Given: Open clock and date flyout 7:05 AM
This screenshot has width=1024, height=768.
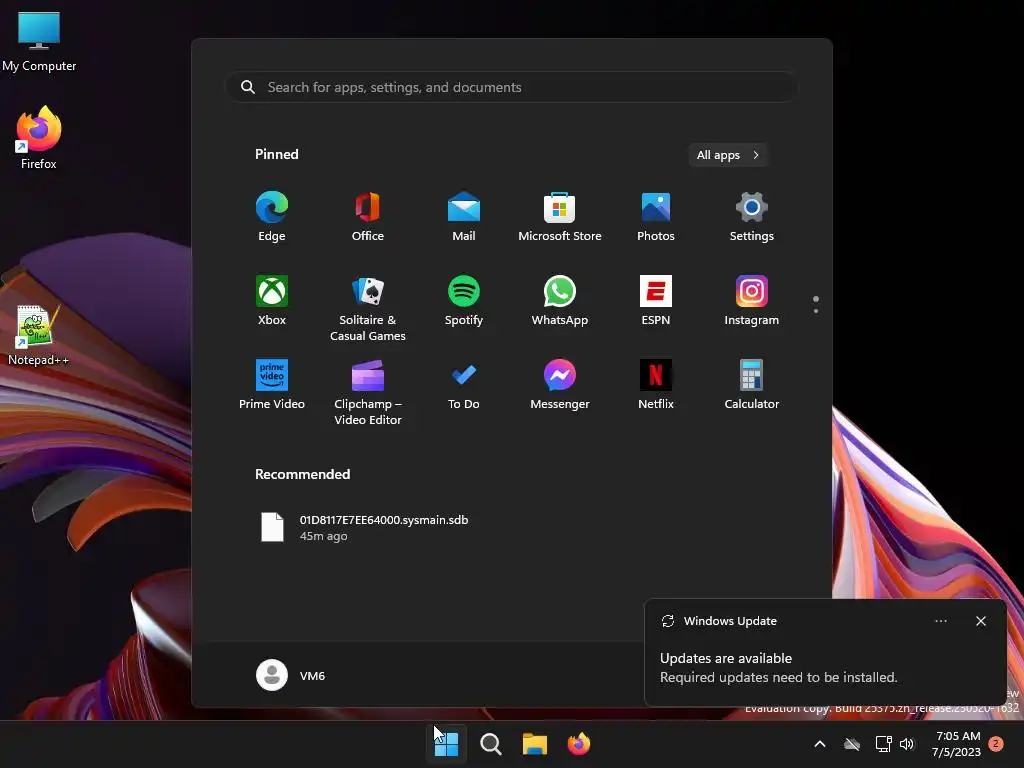Looking at the screenshot, I should tap(957, 744).
